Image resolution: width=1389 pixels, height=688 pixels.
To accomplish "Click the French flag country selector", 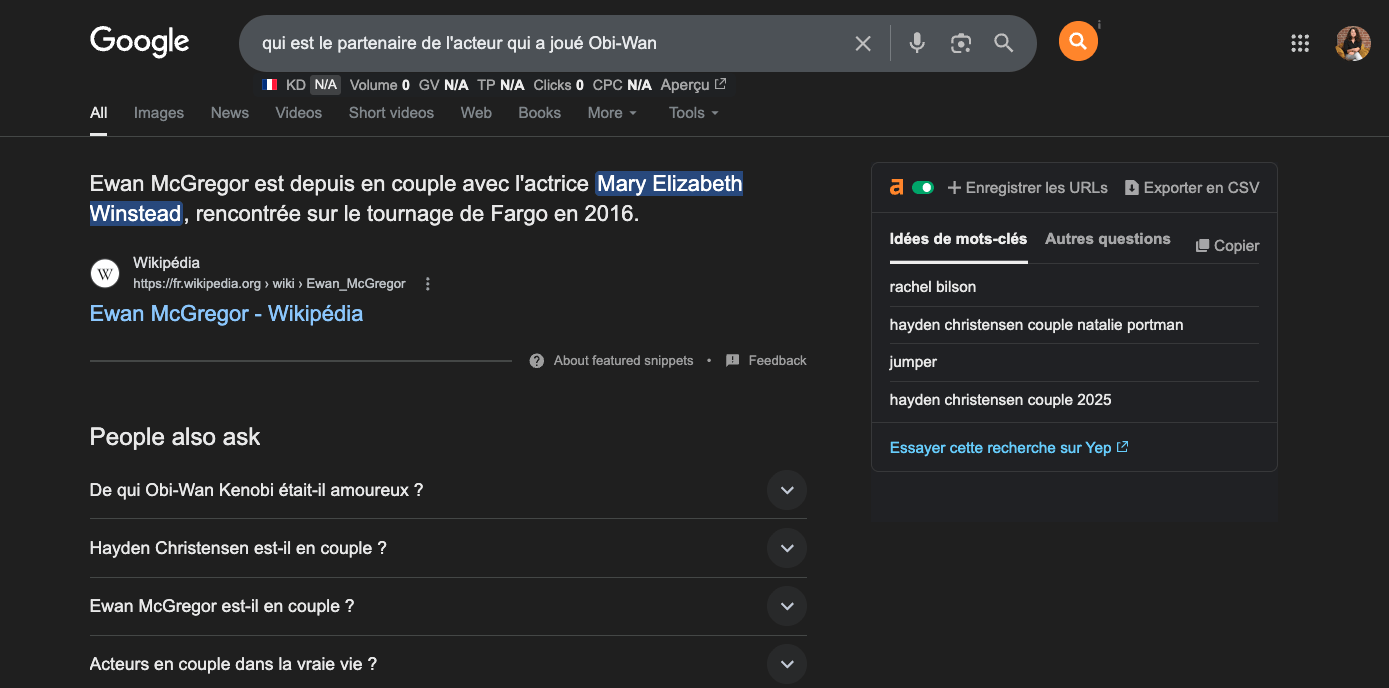I will click(269, 84).
